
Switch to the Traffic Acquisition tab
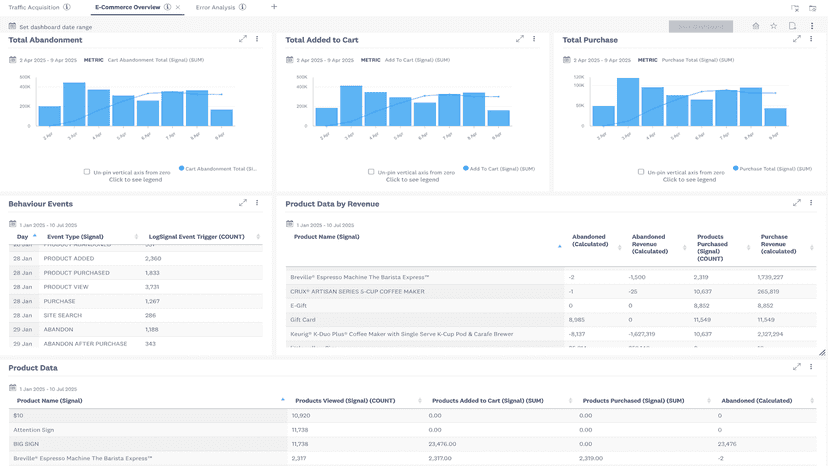(x=34, y=7)
